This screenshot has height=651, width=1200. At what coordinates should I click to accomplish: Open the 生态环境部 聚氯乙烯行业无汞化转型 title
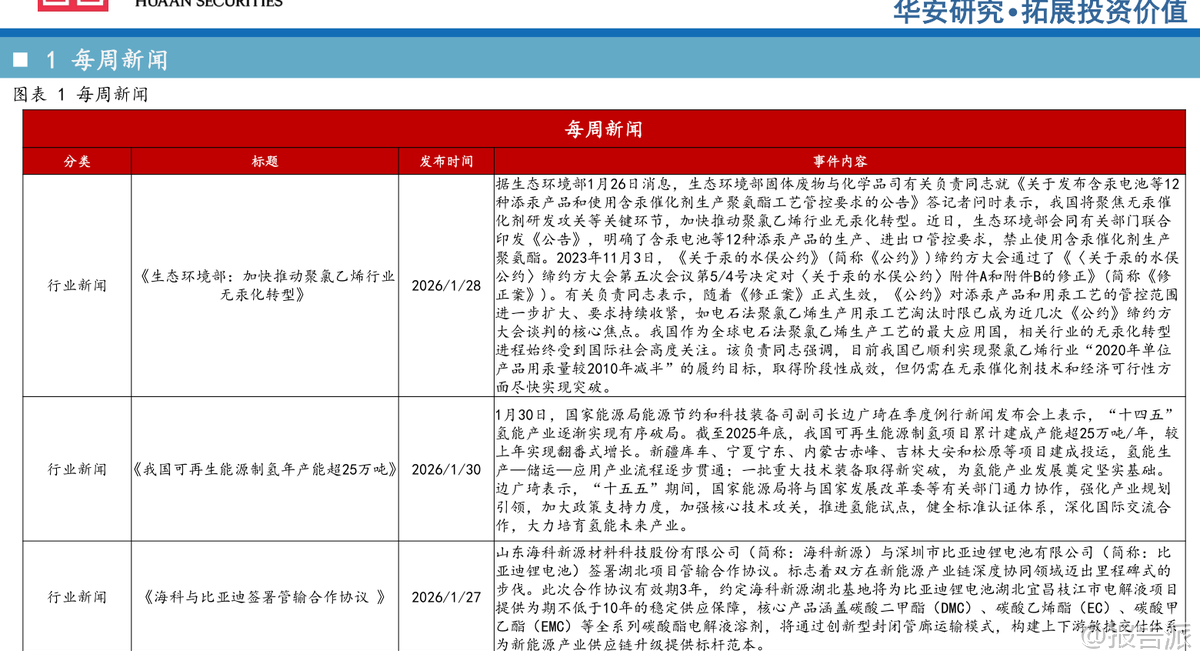click(265, 285)
